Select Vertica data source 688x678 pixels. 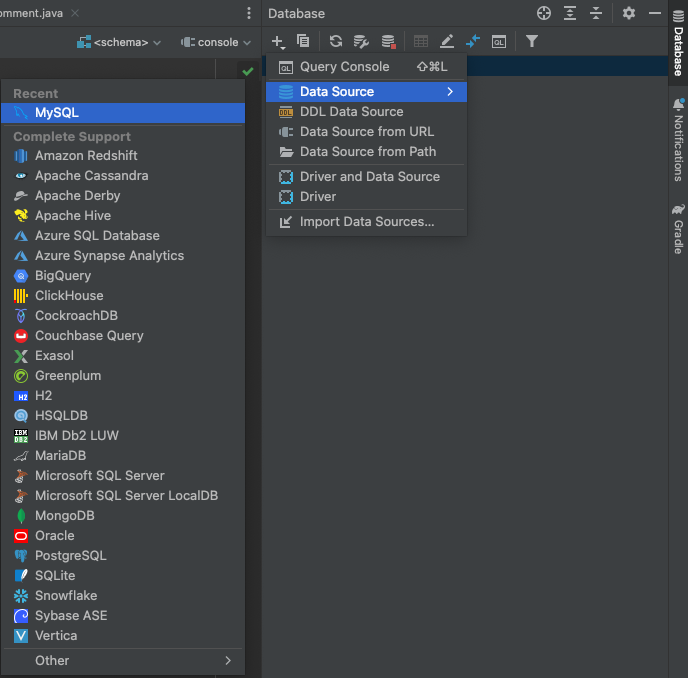pyautogui.click(x=123, y=635)
